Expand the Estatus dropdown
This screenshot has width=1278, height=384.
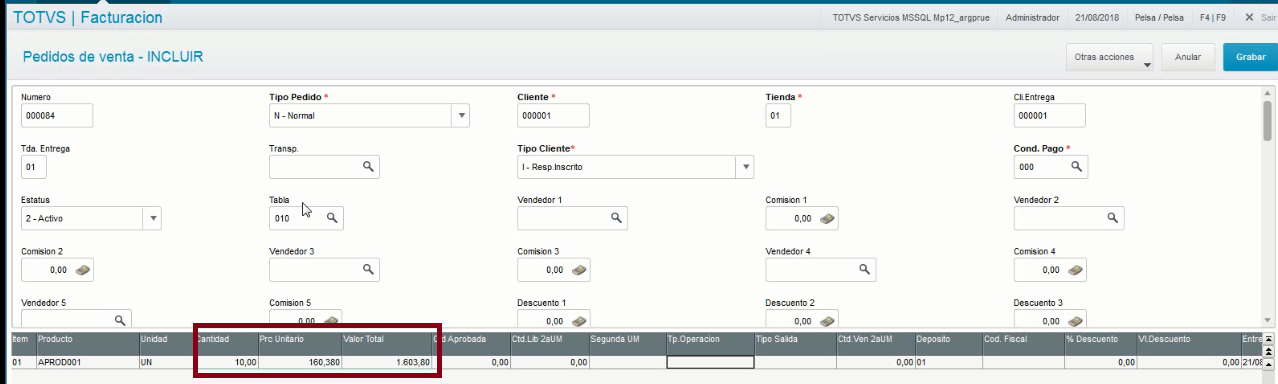tap(152, 217)
